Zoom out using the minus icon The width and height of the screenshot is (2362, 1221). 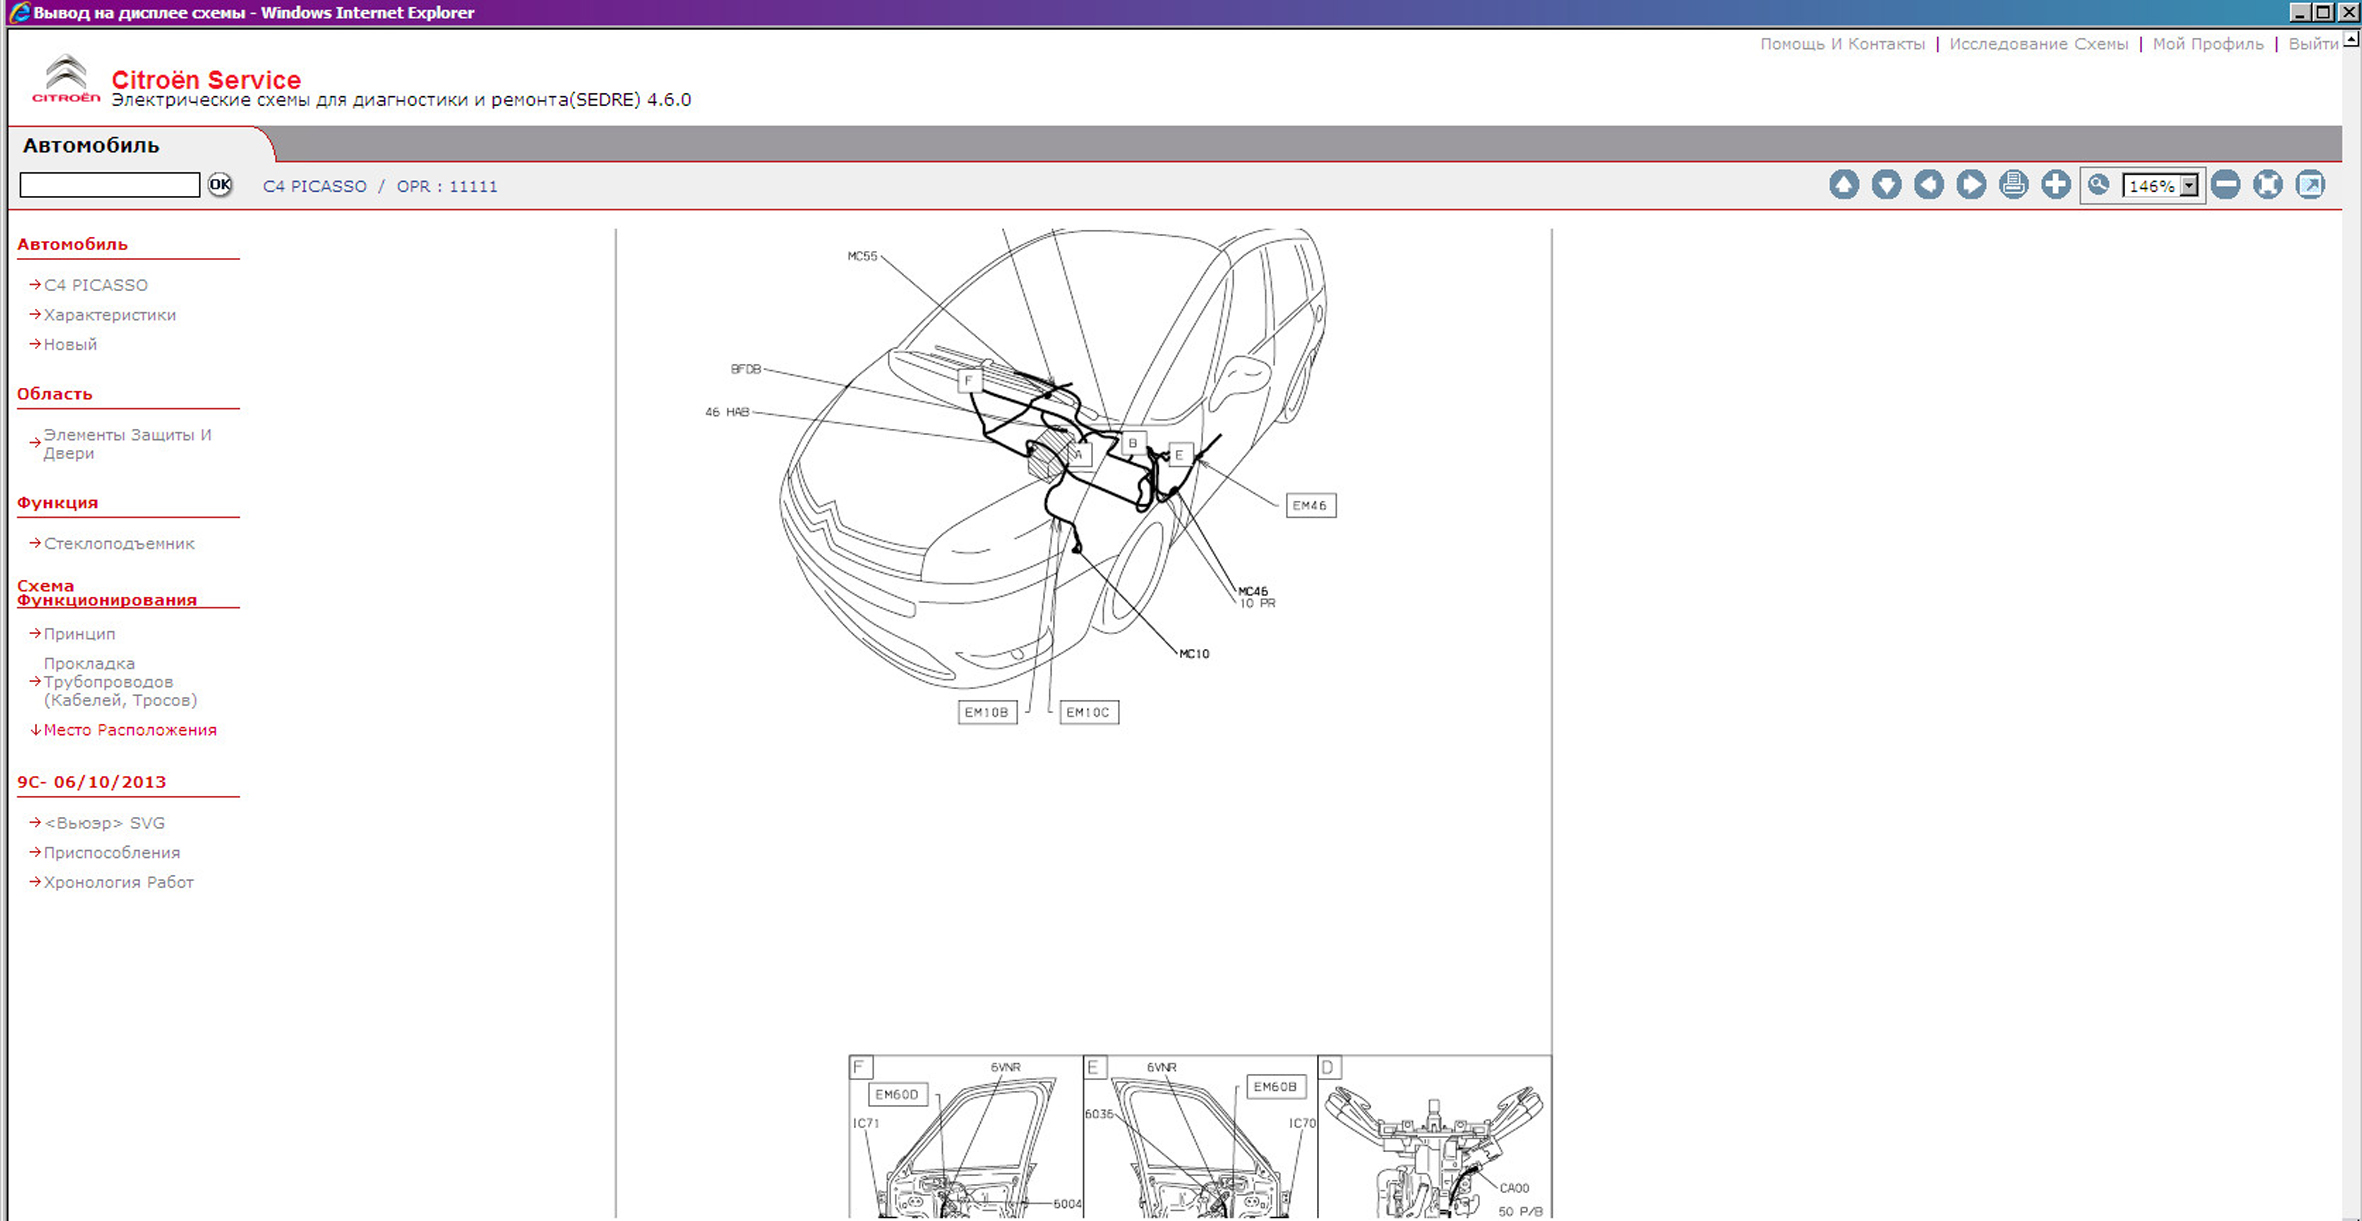click(2225, 185)
